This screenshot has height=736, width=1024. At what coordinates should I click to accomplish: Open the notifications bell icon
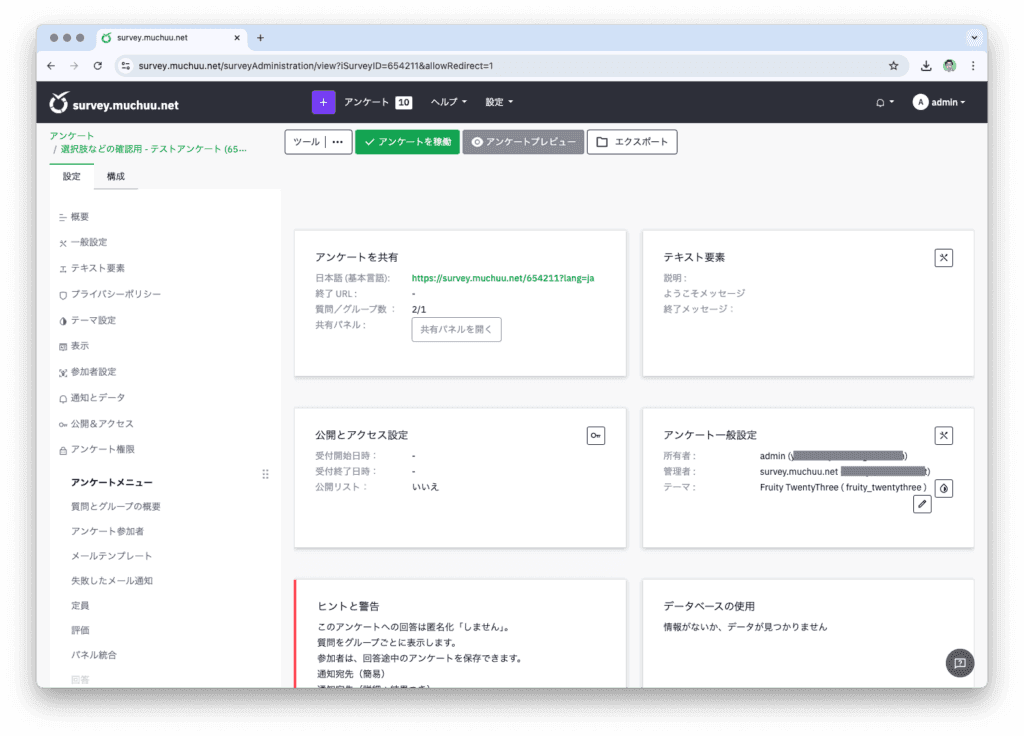click(x=881, y=102)
